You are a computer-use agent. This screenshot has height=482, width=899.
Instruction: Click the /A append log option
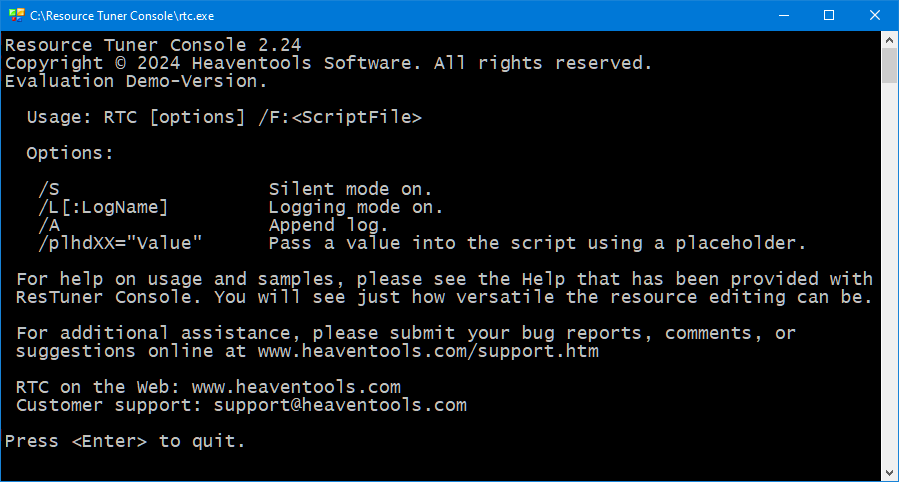point(49,225)
